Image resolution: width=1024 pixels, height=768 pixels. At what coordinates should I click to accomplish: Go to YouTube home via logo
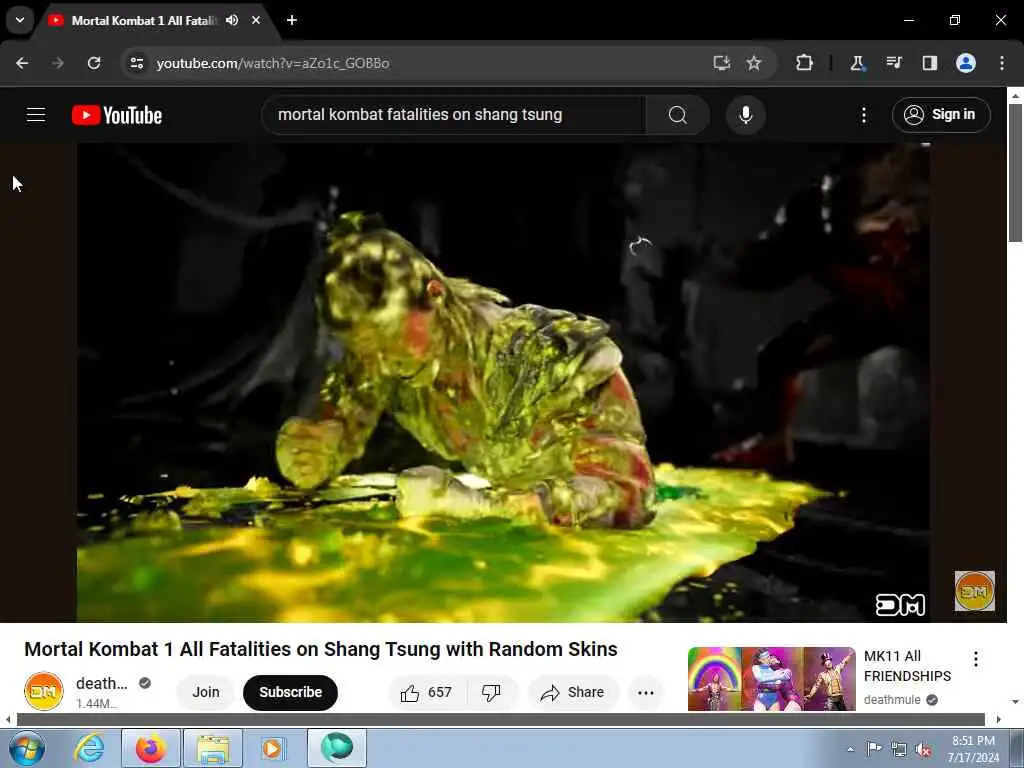tap(117, 115)
